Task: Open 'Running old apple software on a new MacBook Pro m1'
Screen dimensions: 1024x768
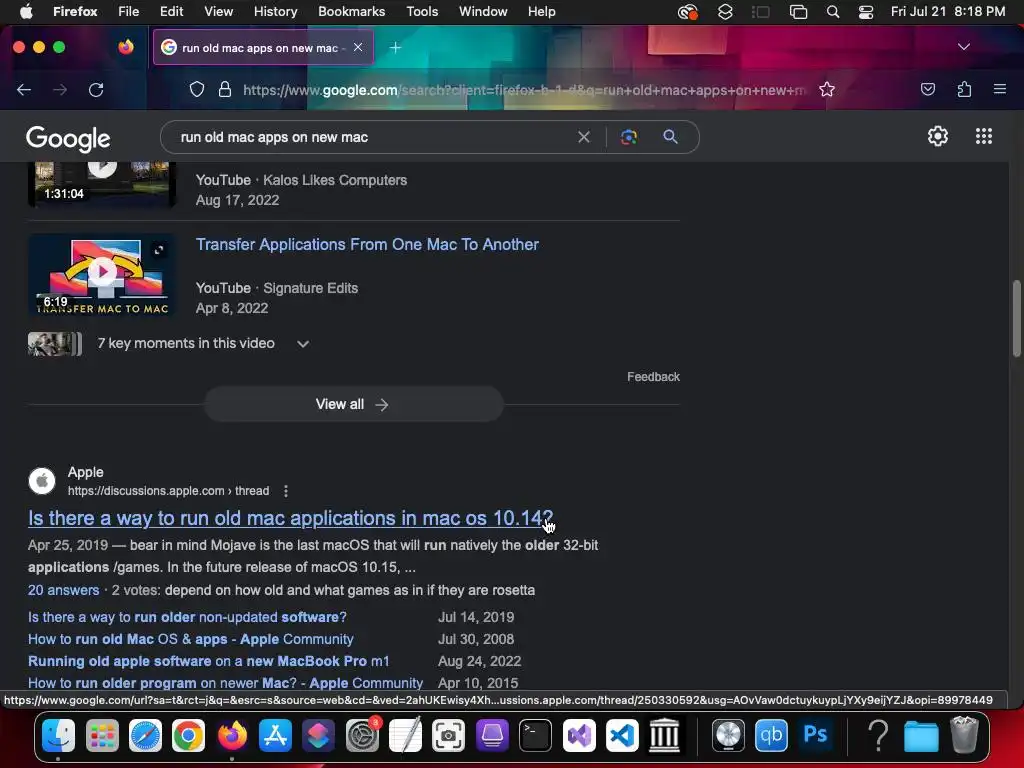Action: coord(208,661)
